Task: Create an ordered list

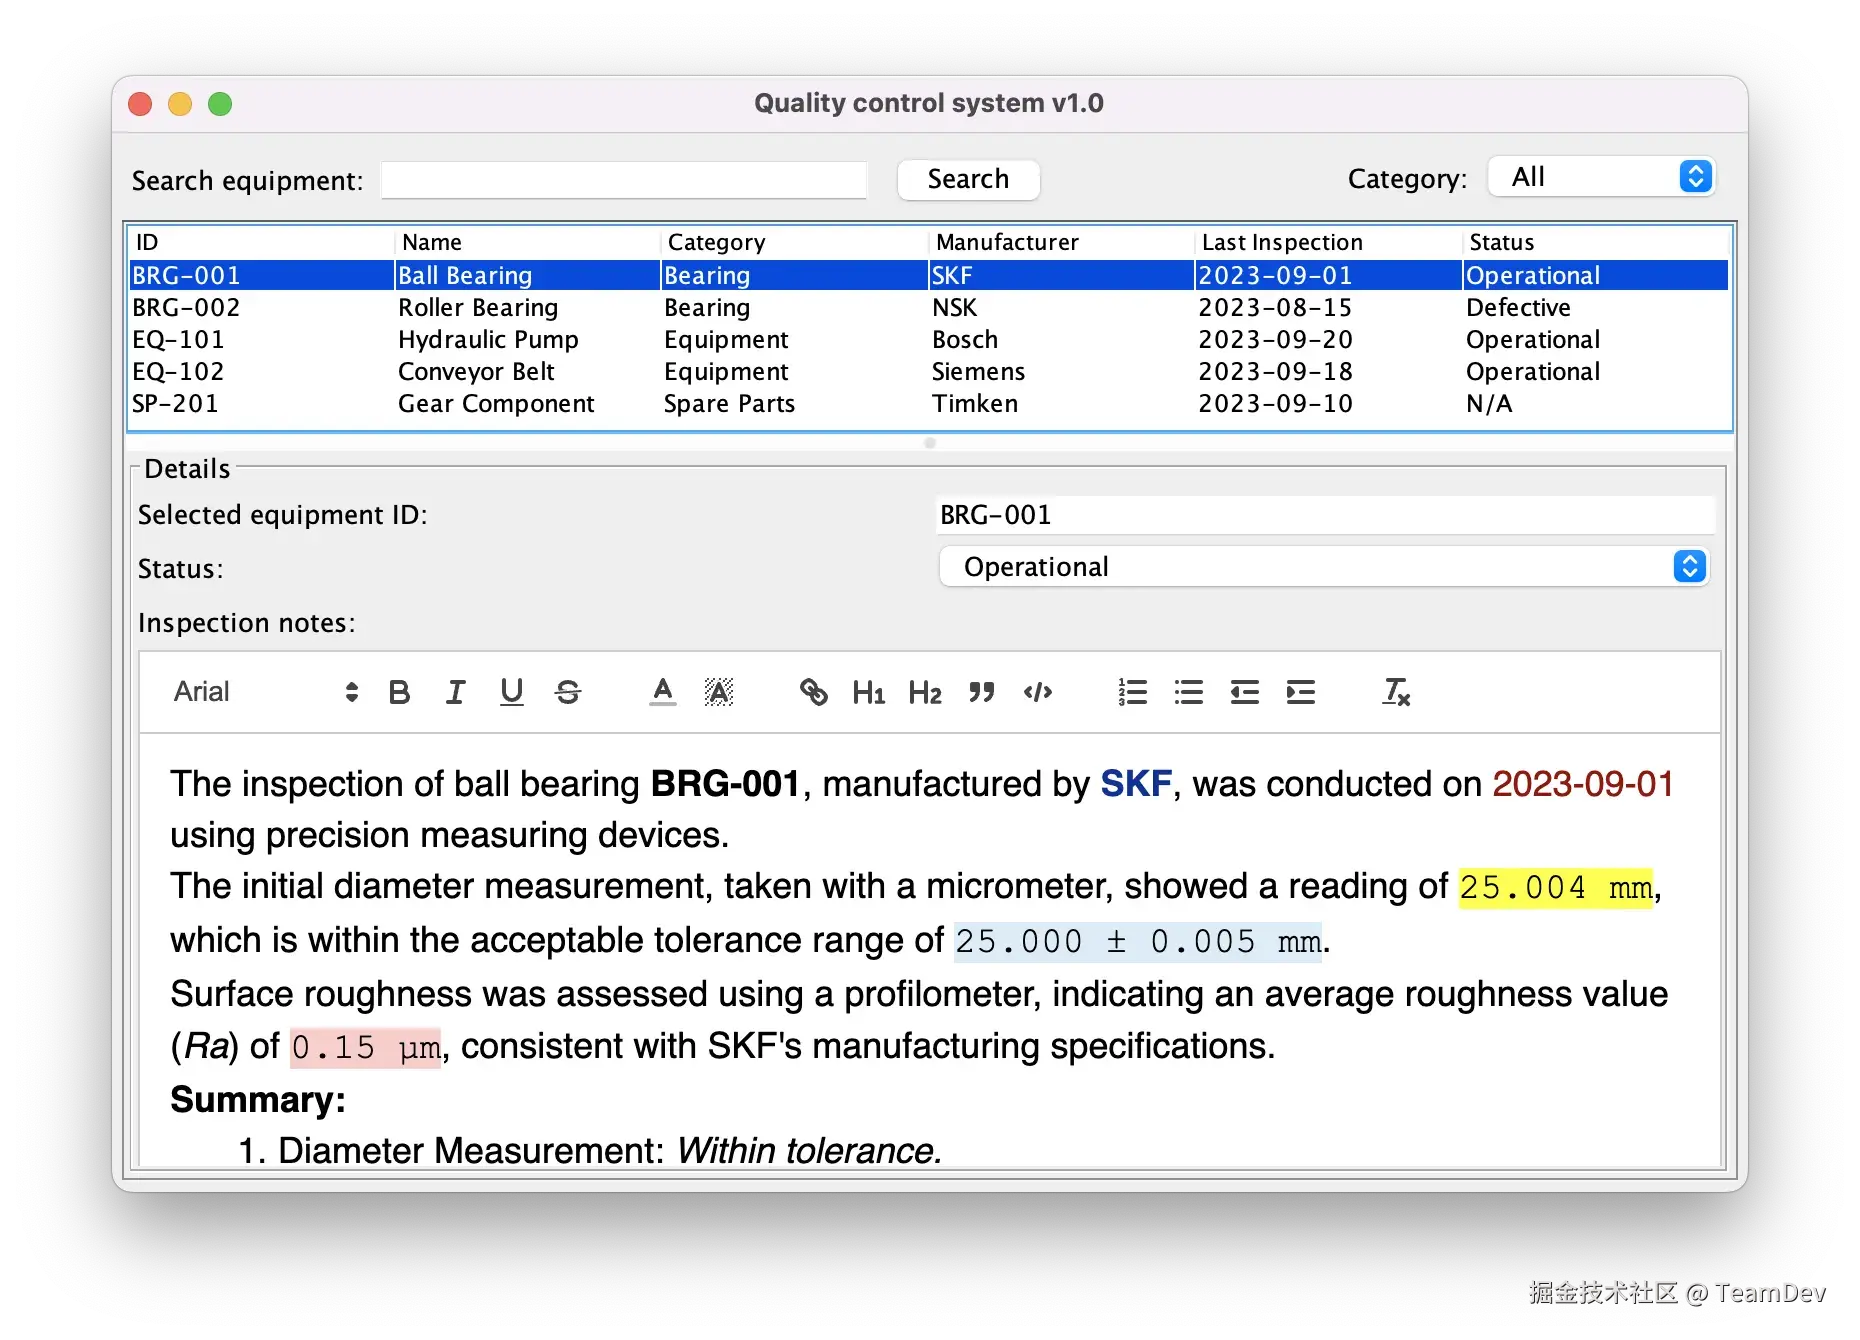Action: point(1132,692)
